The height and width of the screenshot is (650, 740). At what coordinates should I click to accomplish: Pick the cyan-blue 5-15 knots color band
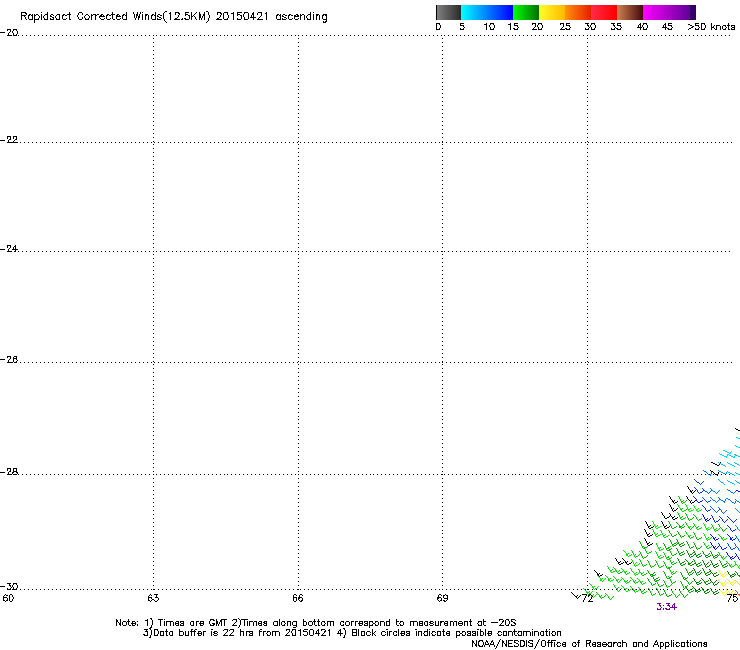(x=487, y=12)
